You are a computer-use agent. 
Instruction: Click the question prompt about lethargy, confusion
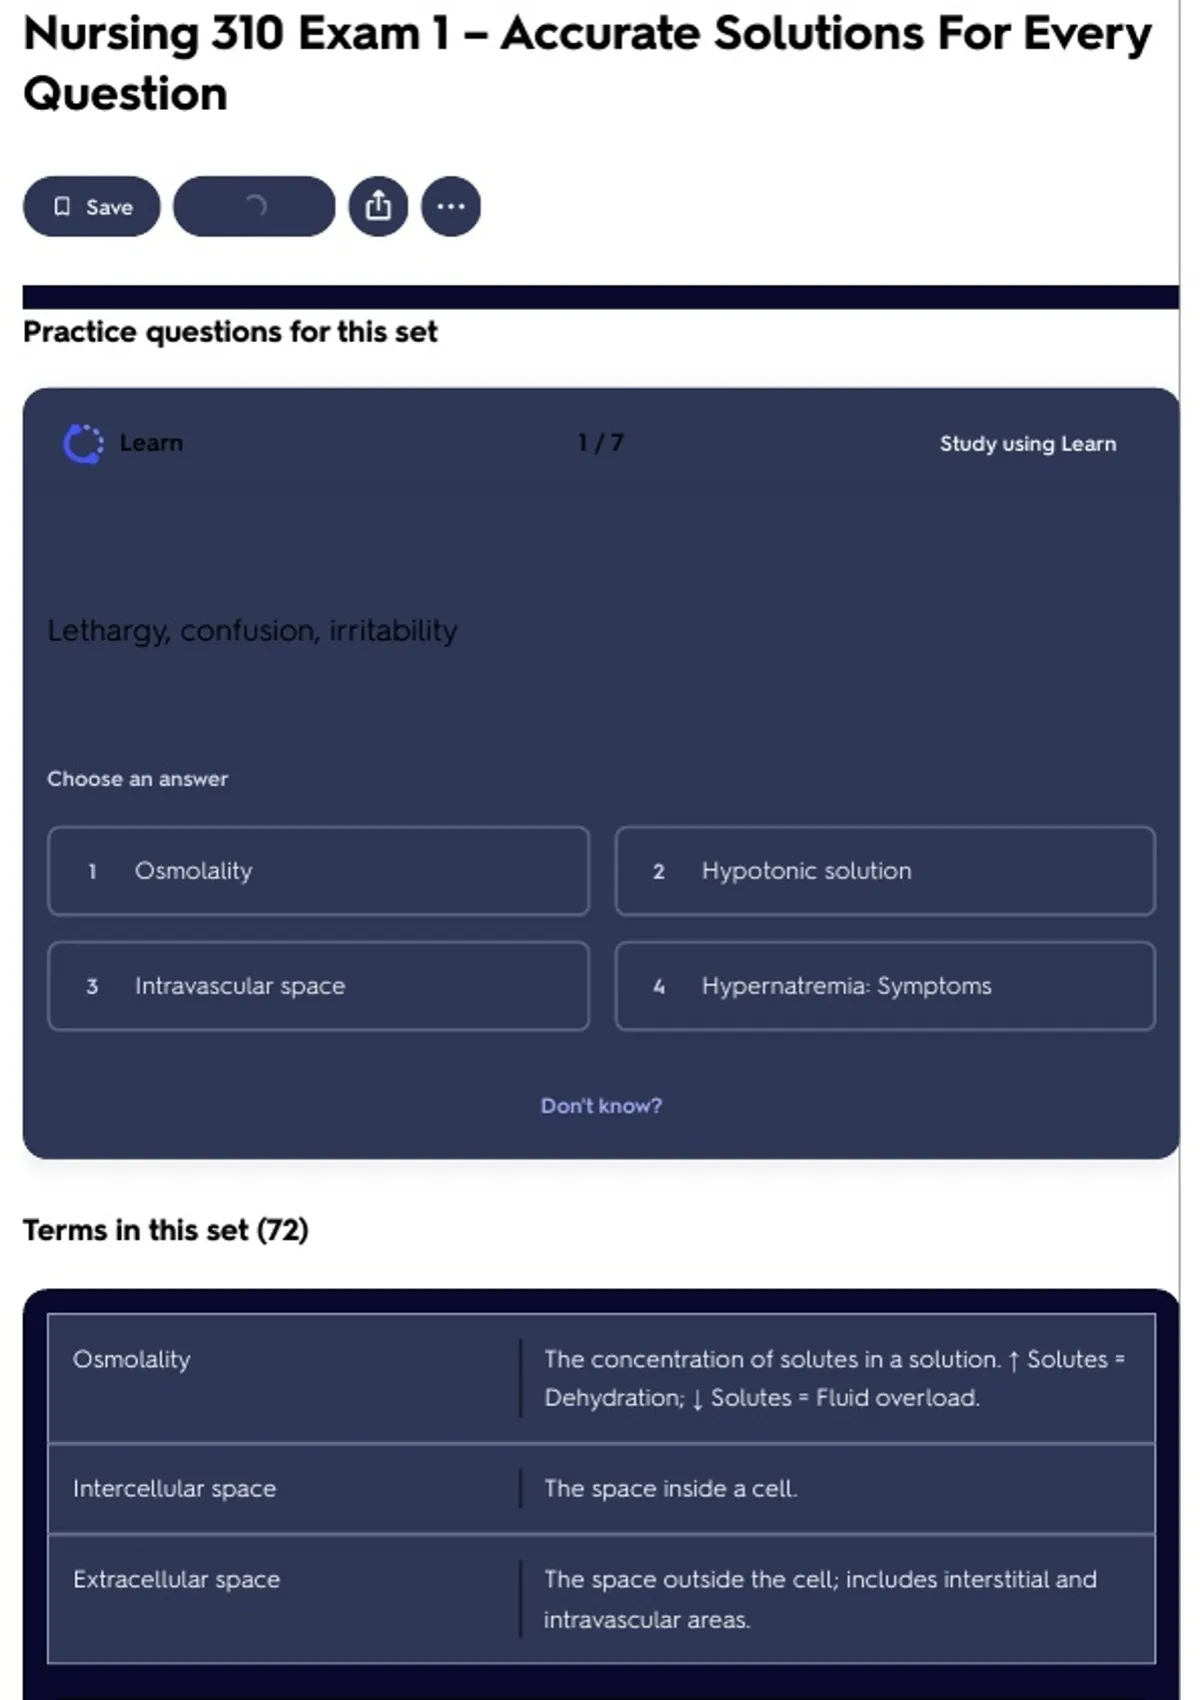click(x=252, y=631)
